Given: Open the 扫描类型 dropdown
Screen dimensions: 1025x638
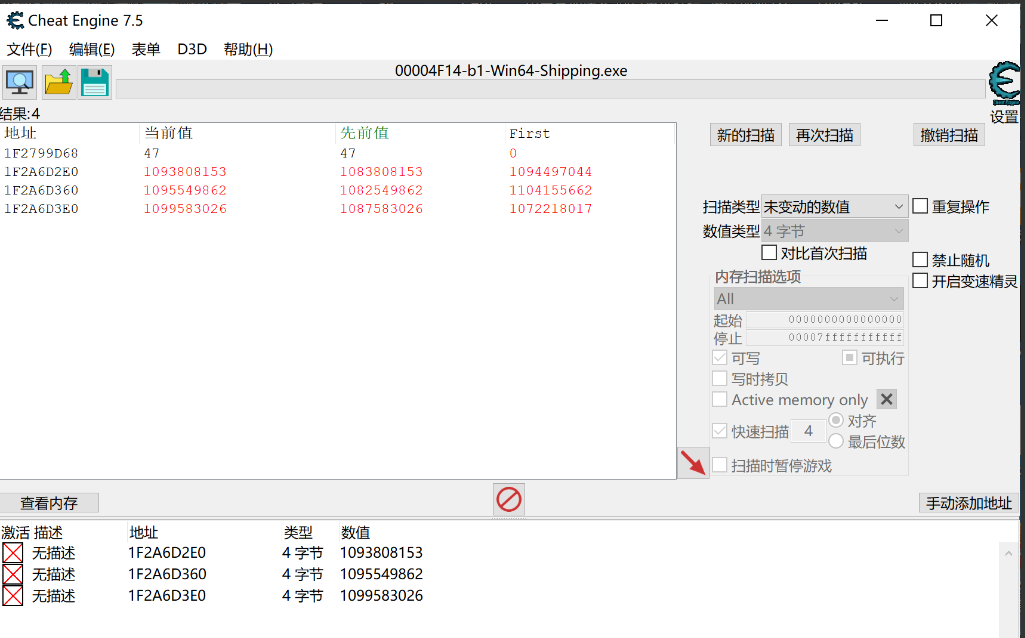Looking at the screenshot, I should (x=834, y=206).
